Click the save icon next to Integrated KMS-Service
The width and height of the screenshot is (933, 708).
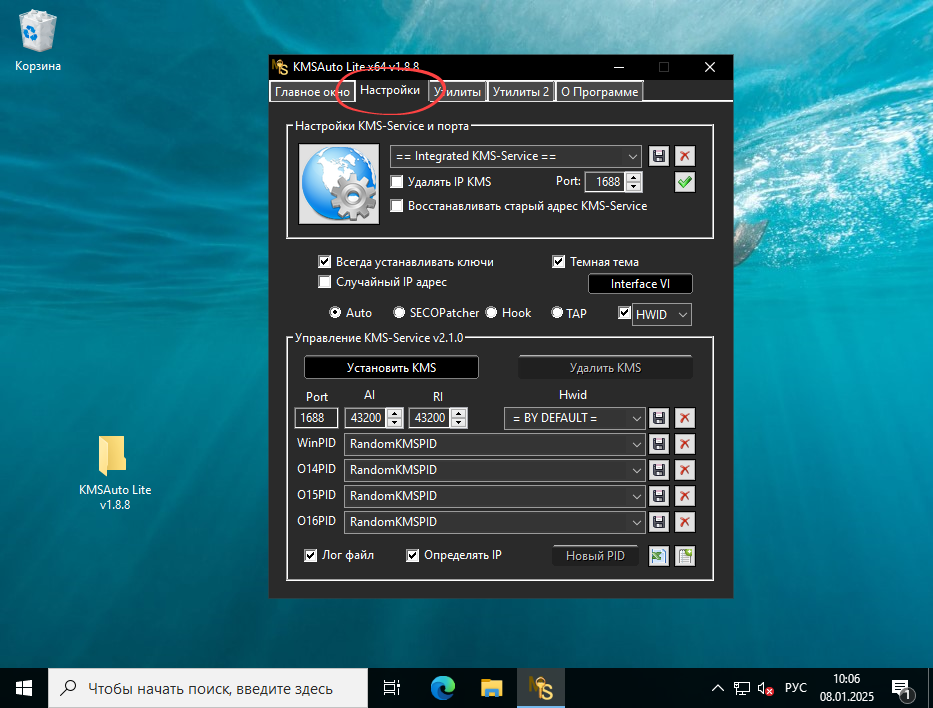tap(659, 156)
